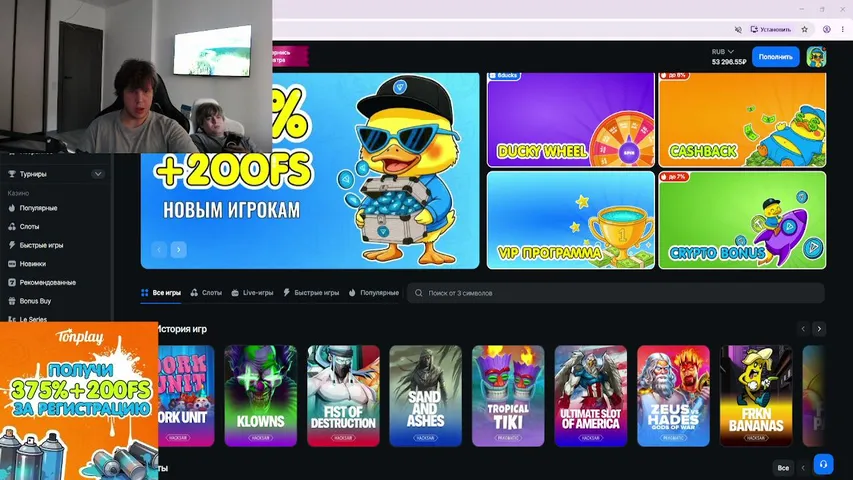Bookmark page with the star icon
Viewport: 853px width, 480px height.
805,29
